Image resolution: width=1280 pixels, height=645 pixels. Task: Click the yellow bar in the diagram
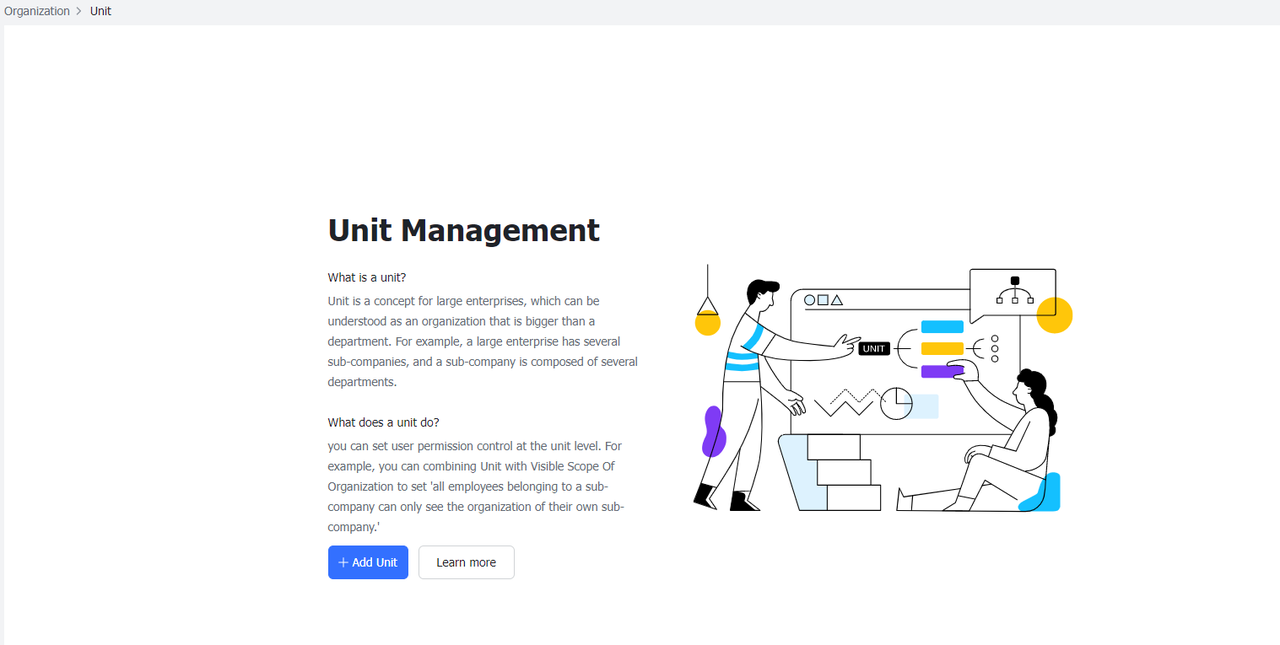[x=941, y=349]
